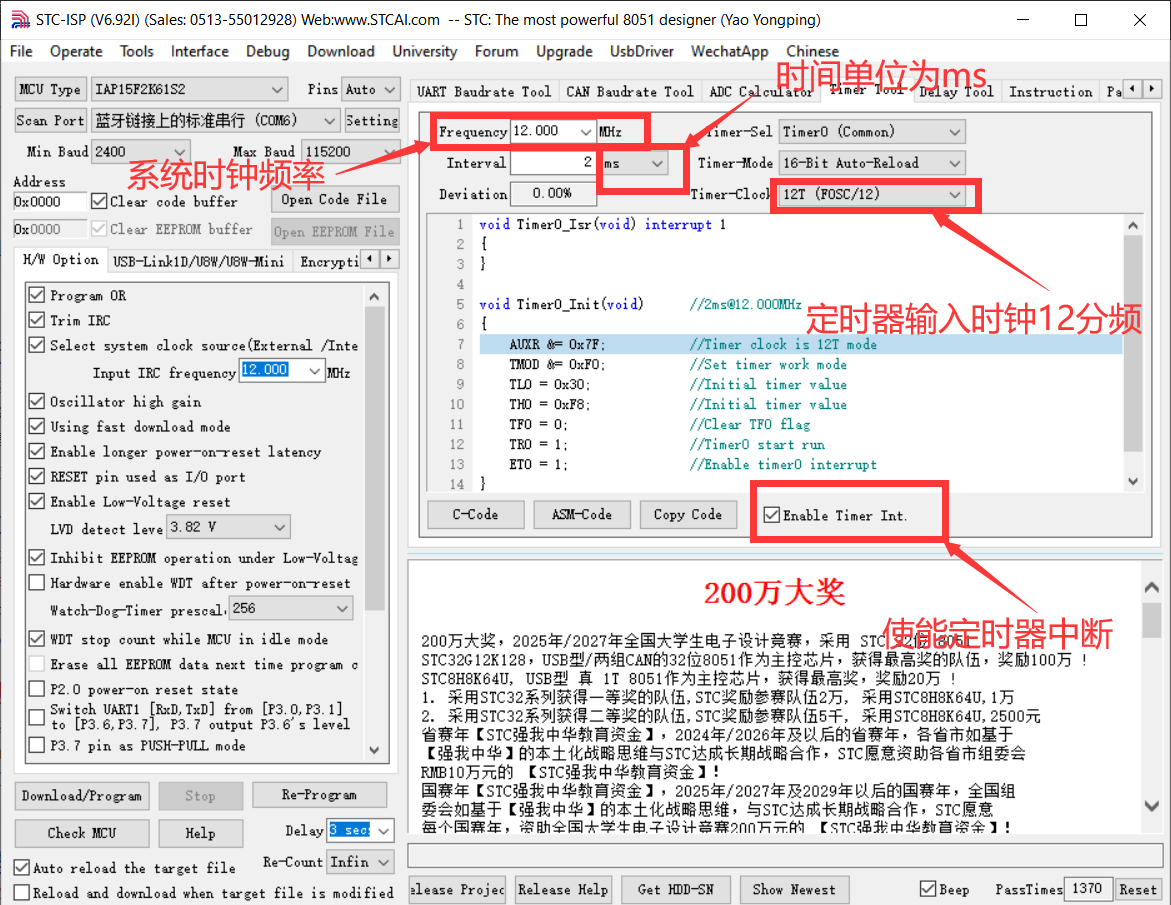Image resolution: width=1171 pixels, height=905 pixels.
Task: Click Get HDD-SN button
Action: [675, 889]
